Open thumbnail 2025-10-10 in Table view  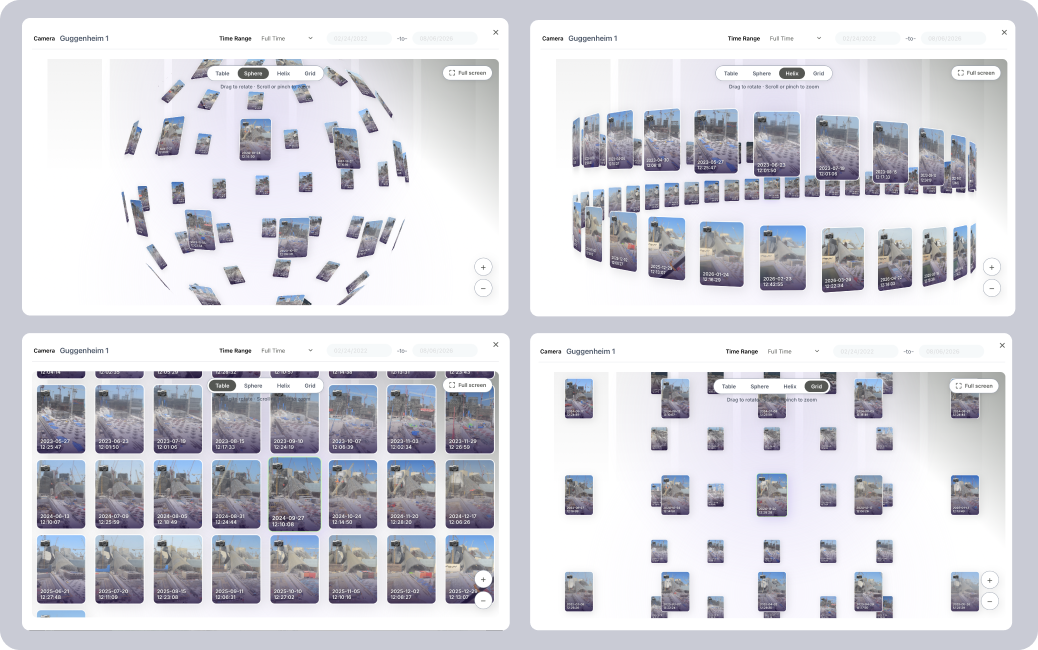295,569
